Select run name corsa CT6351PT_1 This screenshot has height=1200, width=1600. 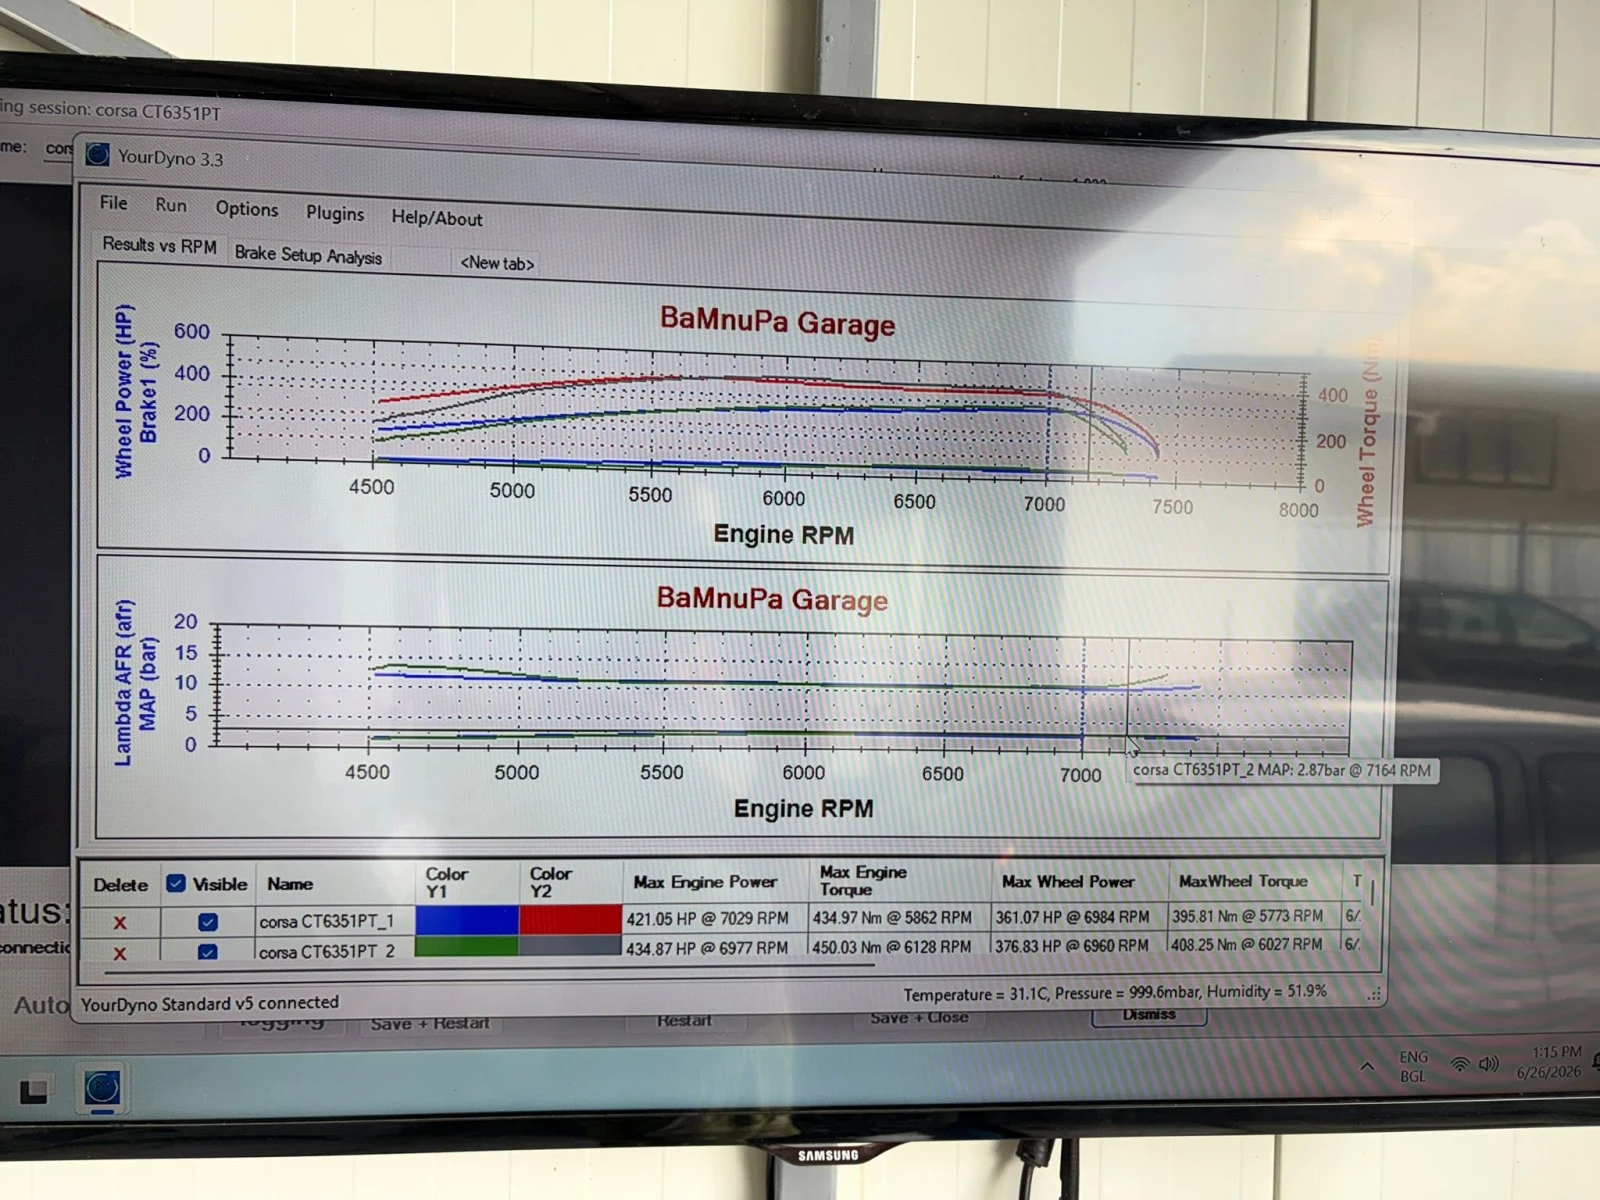[x=327, y=921]
